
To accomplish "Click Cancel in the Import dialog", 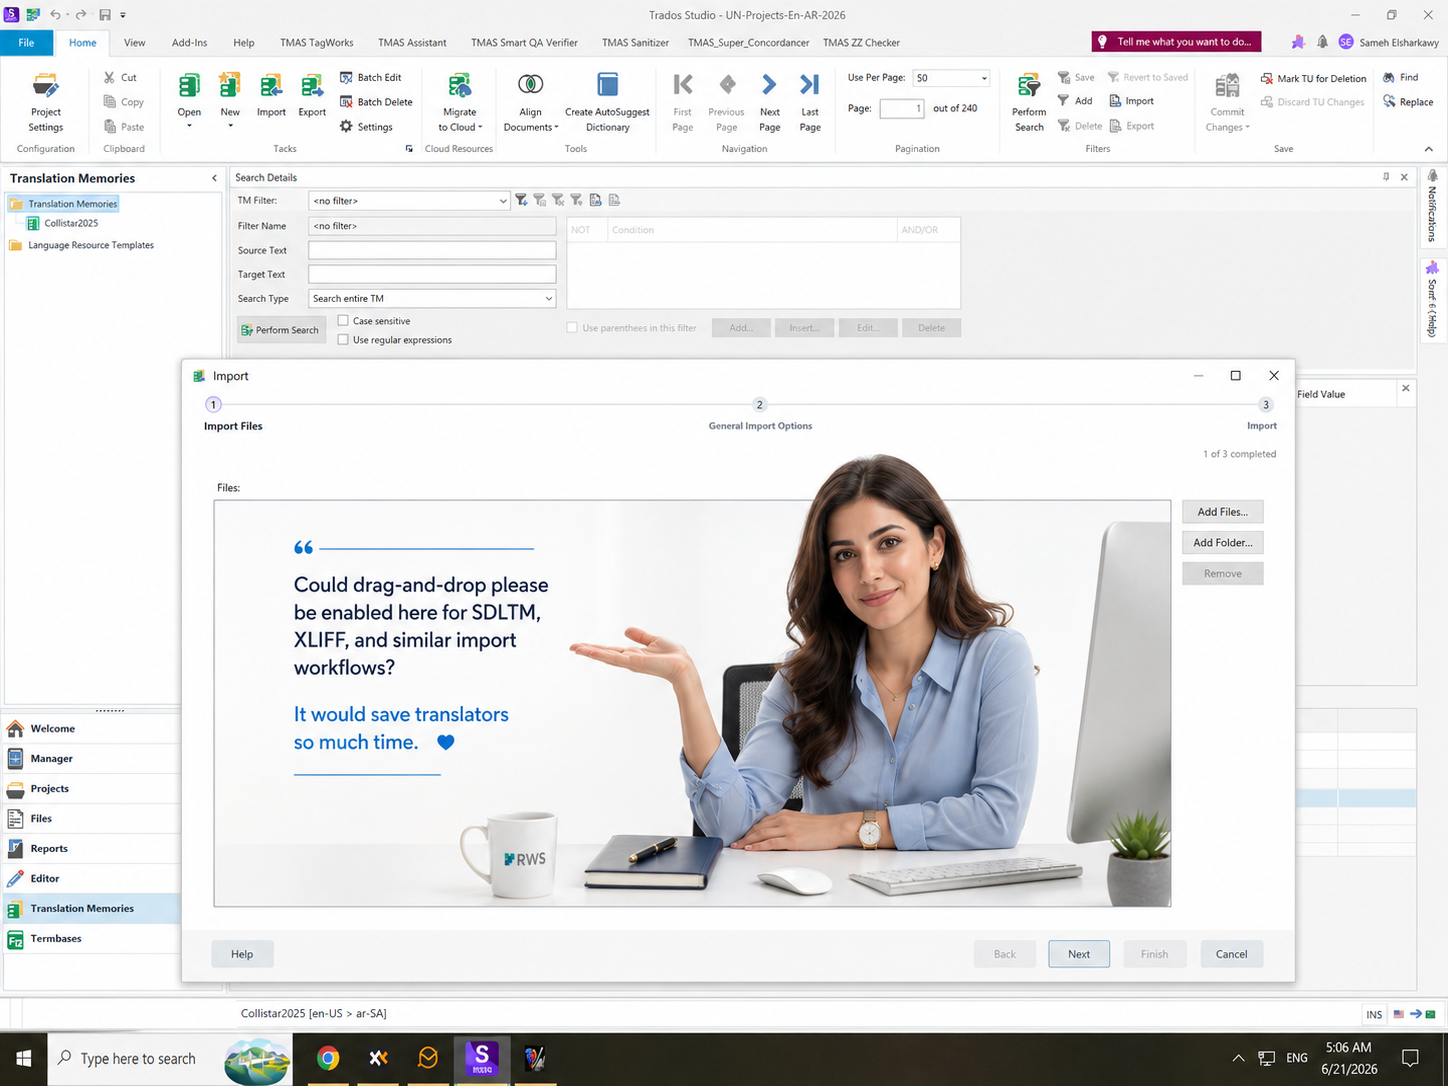I will (1231, 954).
